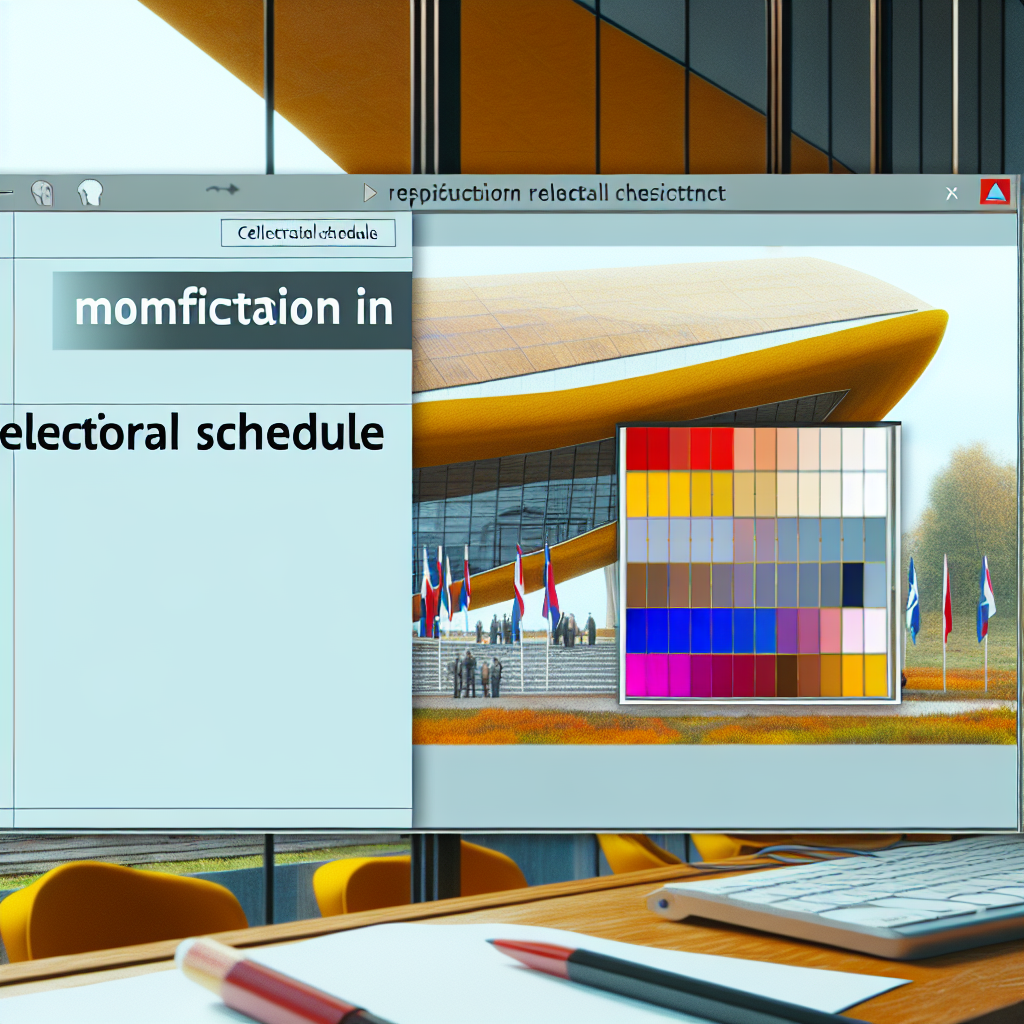Click the 'Cellectraial schedule' button
The image size is (1024, 1024).
click(x=308, y=233)
